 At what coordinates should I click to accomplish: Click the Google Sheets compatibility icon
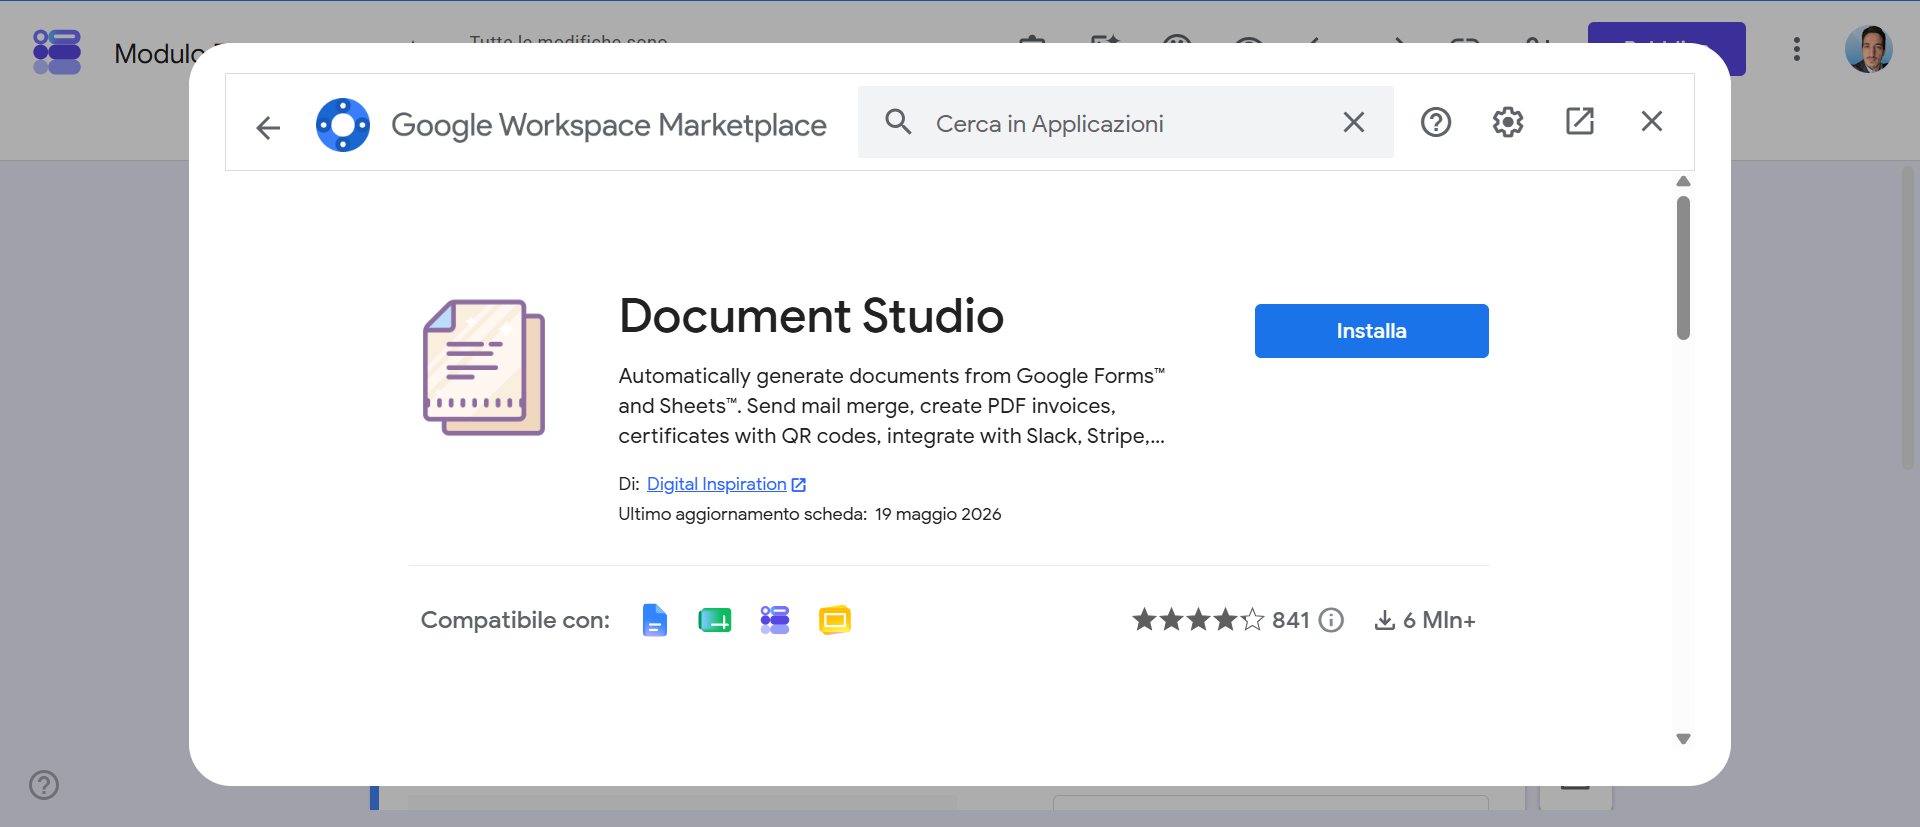click(714, 621)
